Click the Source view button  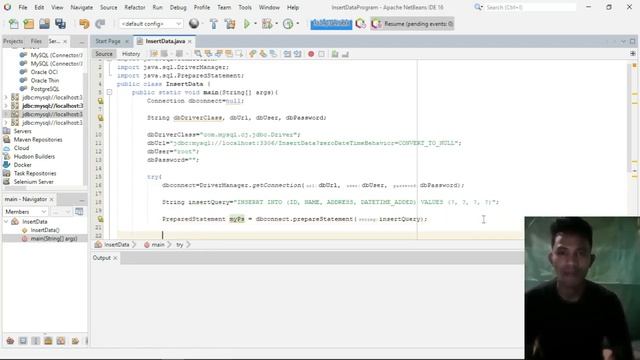tap(104, 54)
